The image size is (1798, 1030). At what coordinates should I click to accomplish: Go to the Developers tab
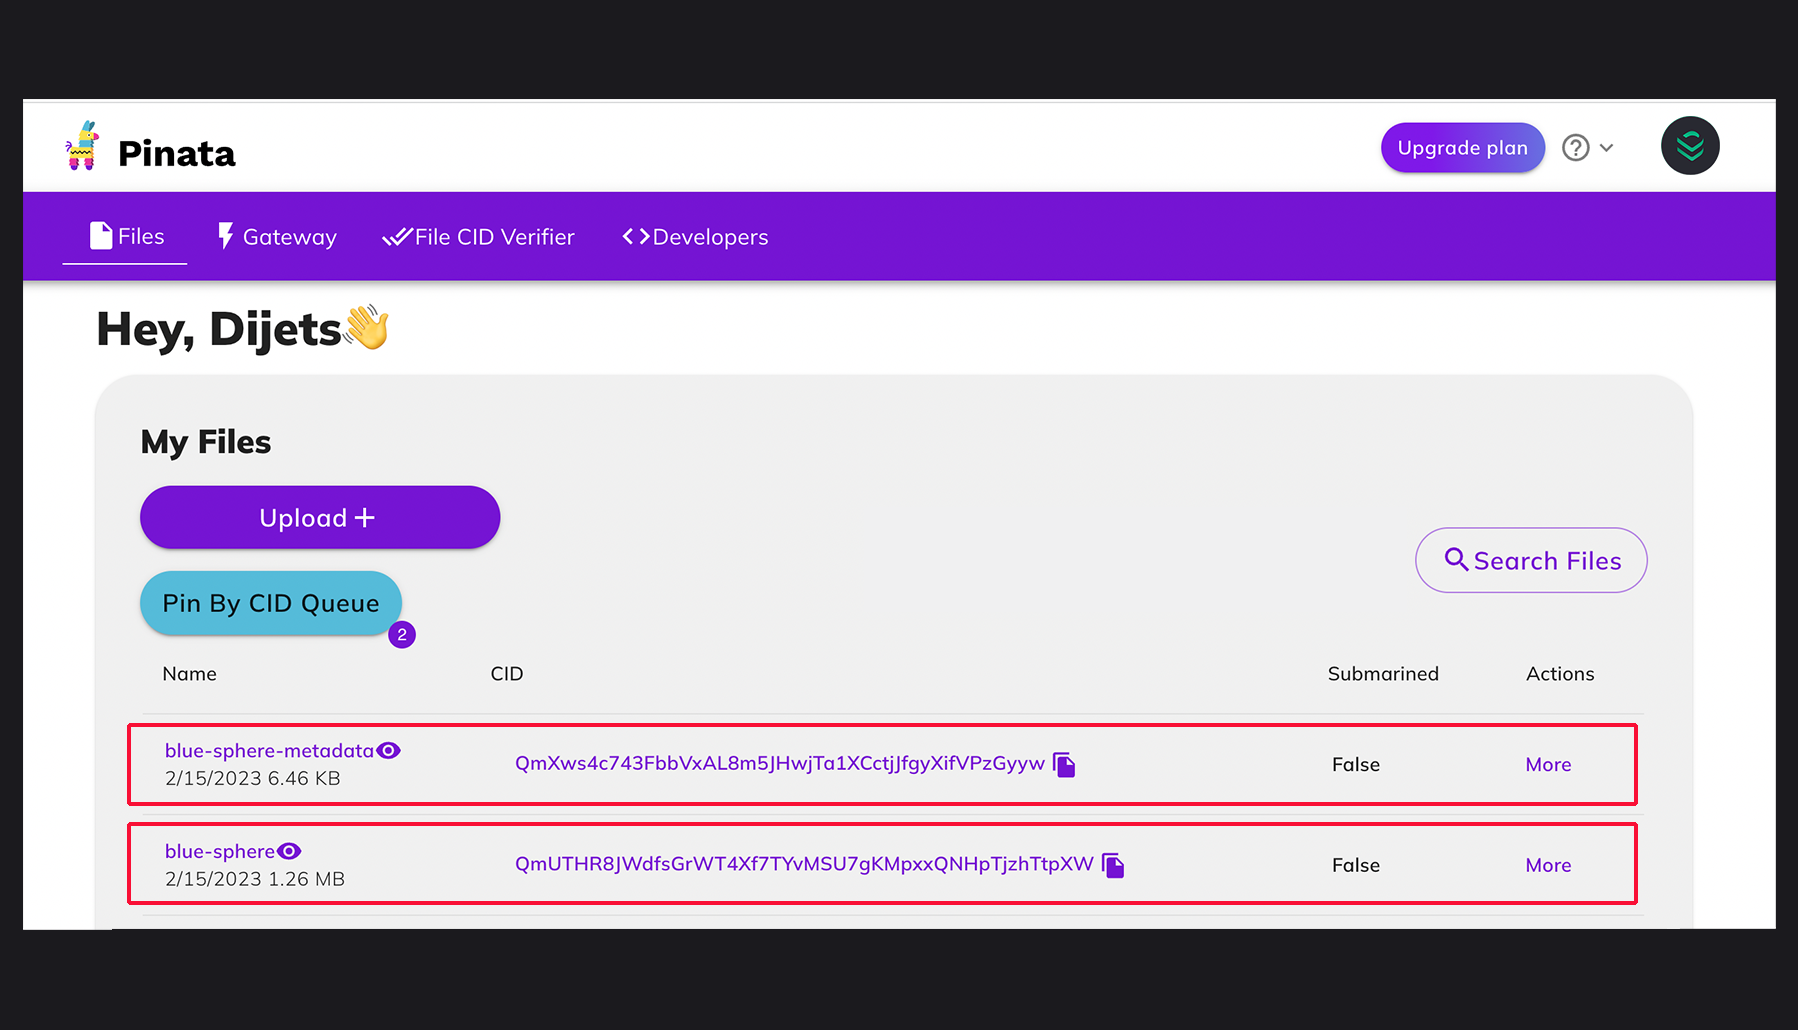tap(696, 237)
